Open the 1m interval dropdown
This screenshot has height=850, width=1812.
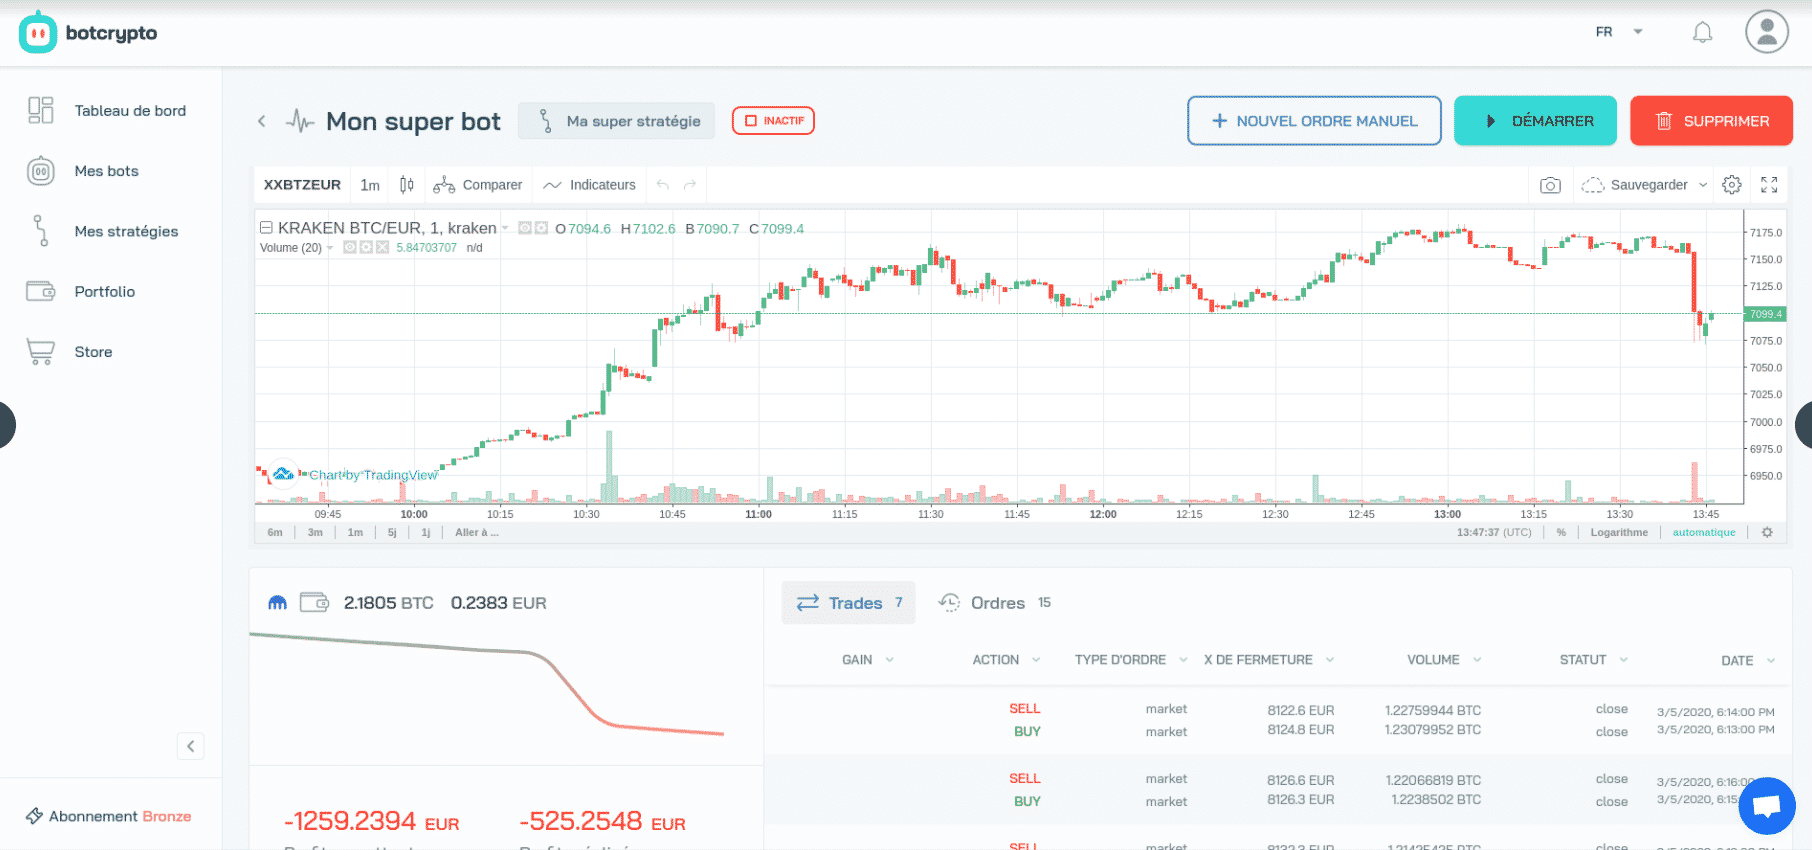370,185
